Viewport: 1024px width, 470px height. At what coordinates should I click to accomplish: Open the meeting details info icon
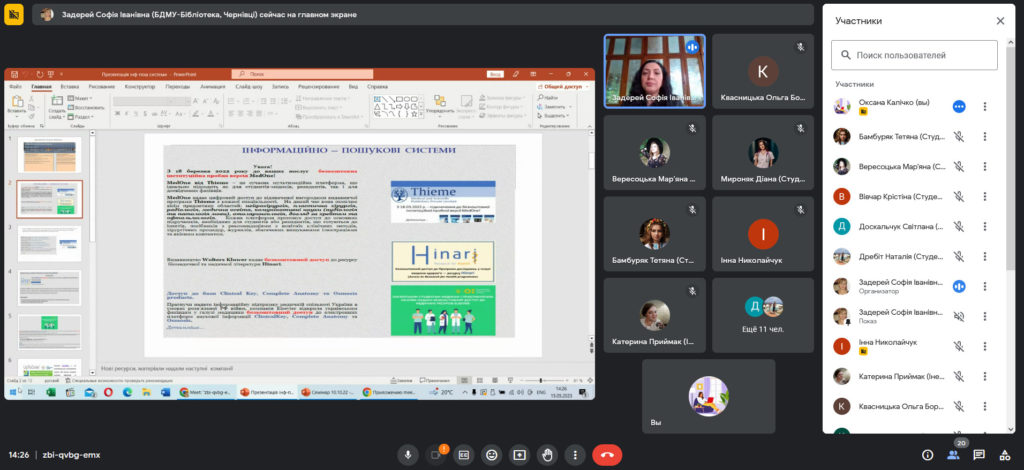927,455
